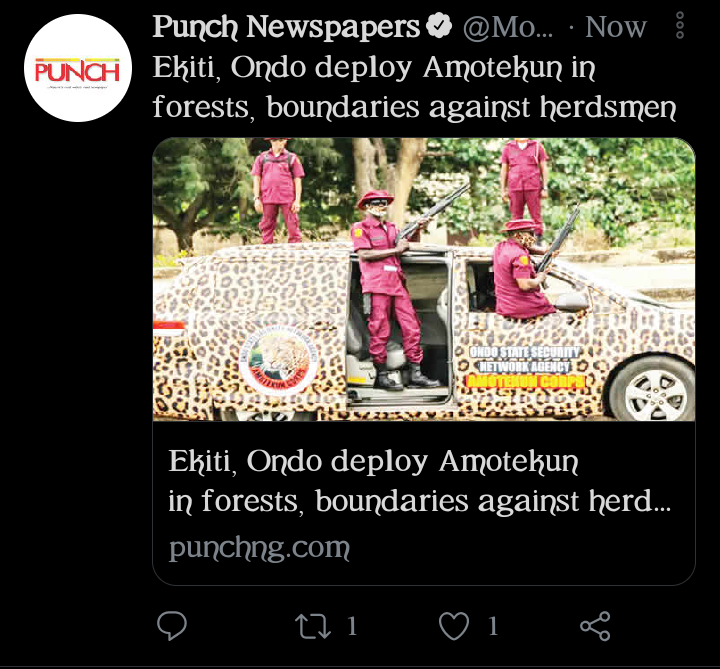
Task: Click the verified badge beside Punch Newspapers
Action: (439, 26)
